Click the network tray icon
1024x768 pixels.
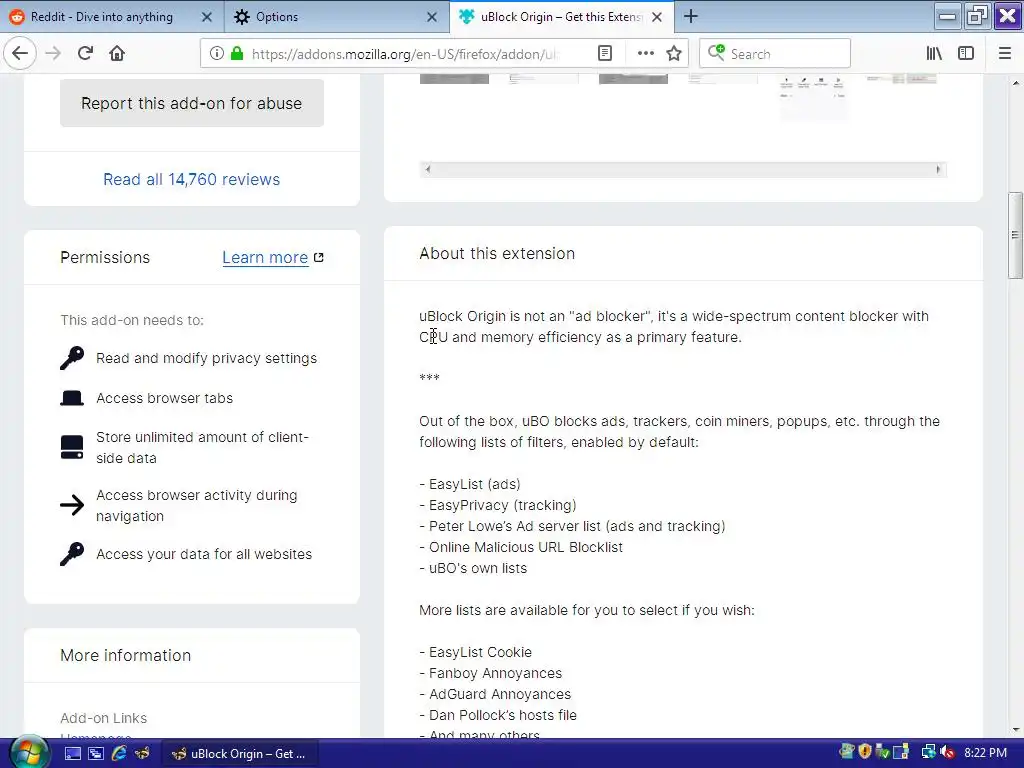(x=928, y=753)
